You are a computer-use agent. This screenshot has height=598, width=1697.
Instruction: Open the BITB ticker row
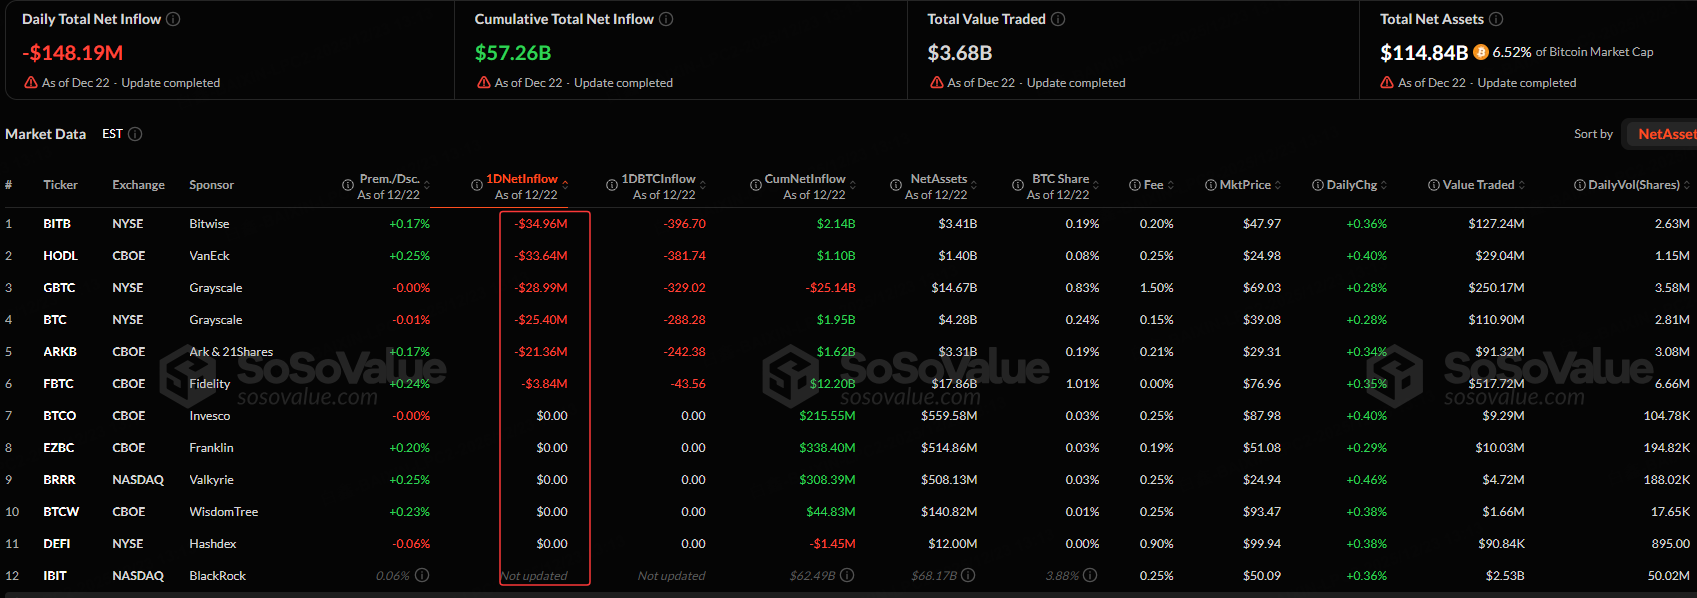pyautogui.click(x=57, y=224)
